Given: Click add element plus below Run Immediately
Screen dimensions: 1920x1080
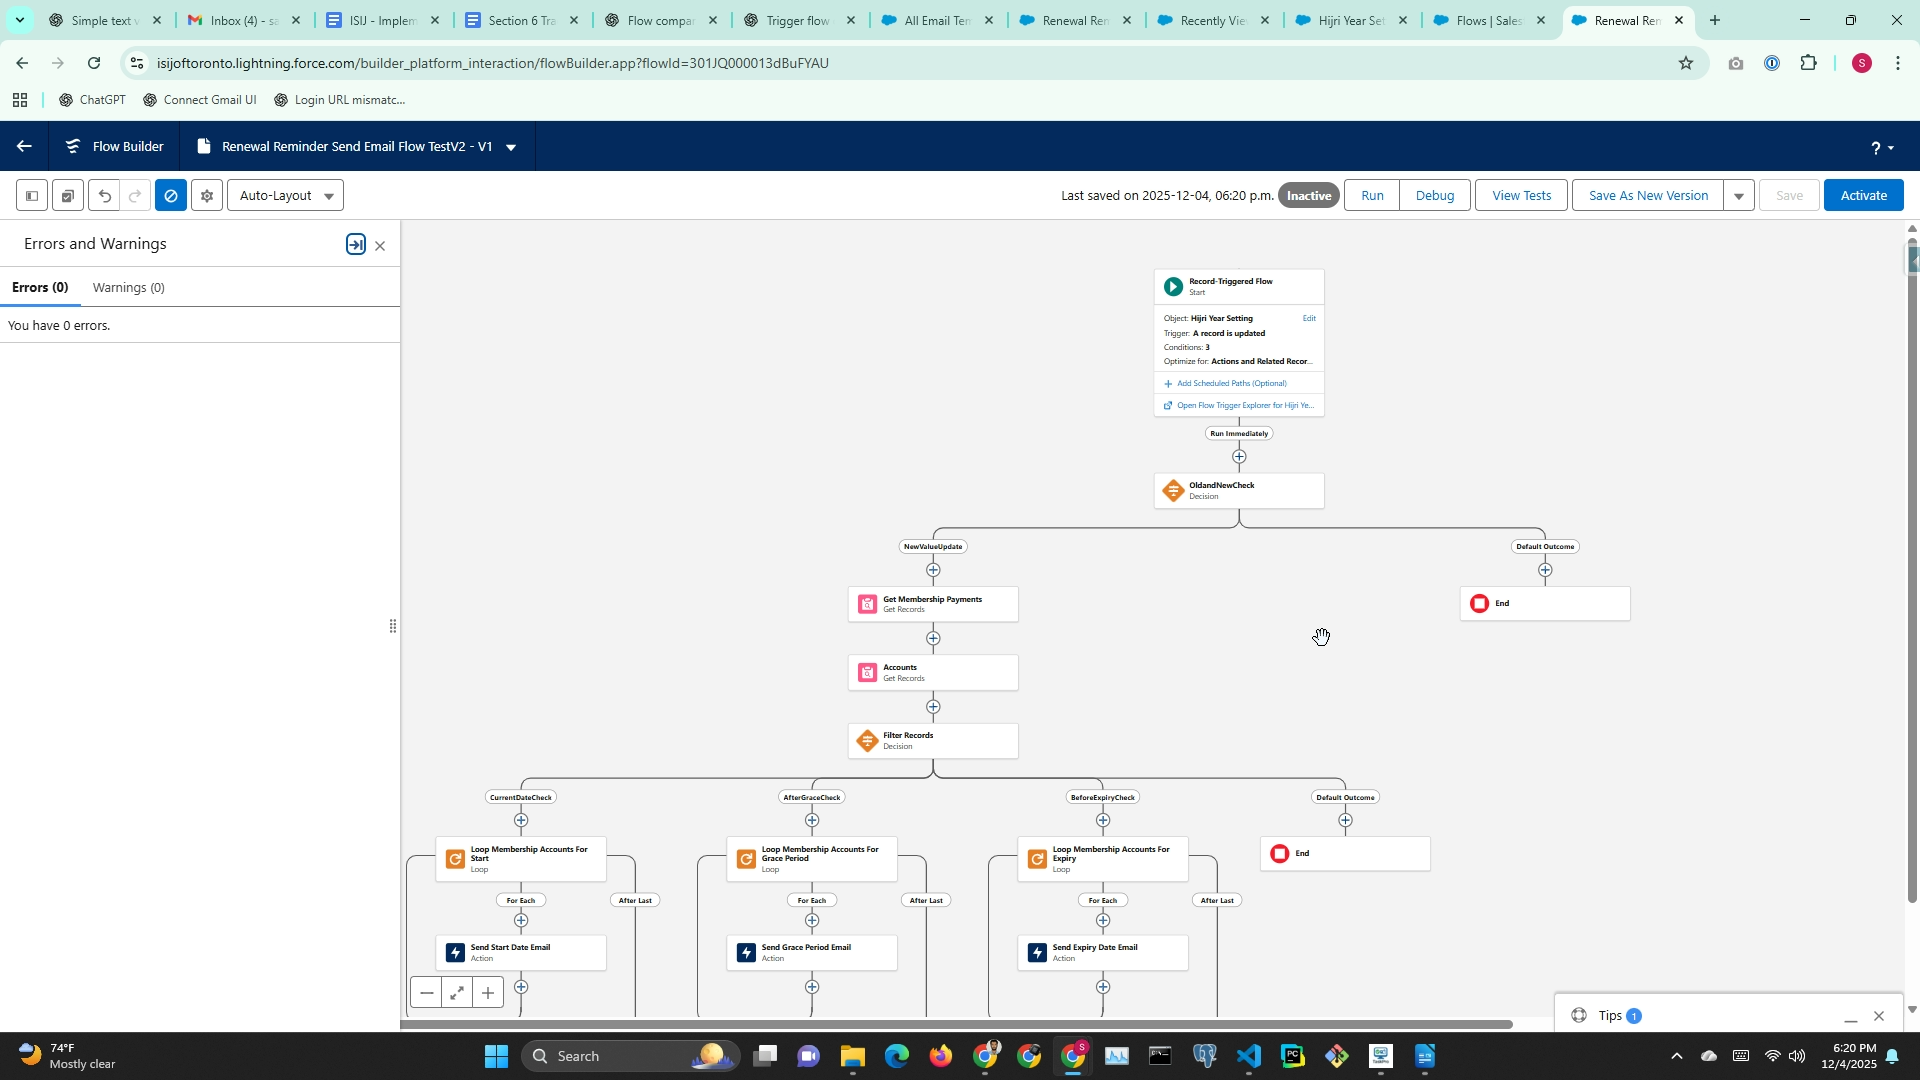Looking at the screenshot, I should click(1239, 457).
